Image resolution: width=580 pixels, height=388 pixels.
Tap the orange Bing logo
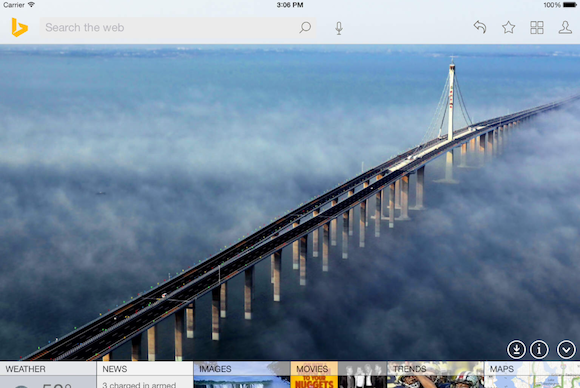coord(20,27)
